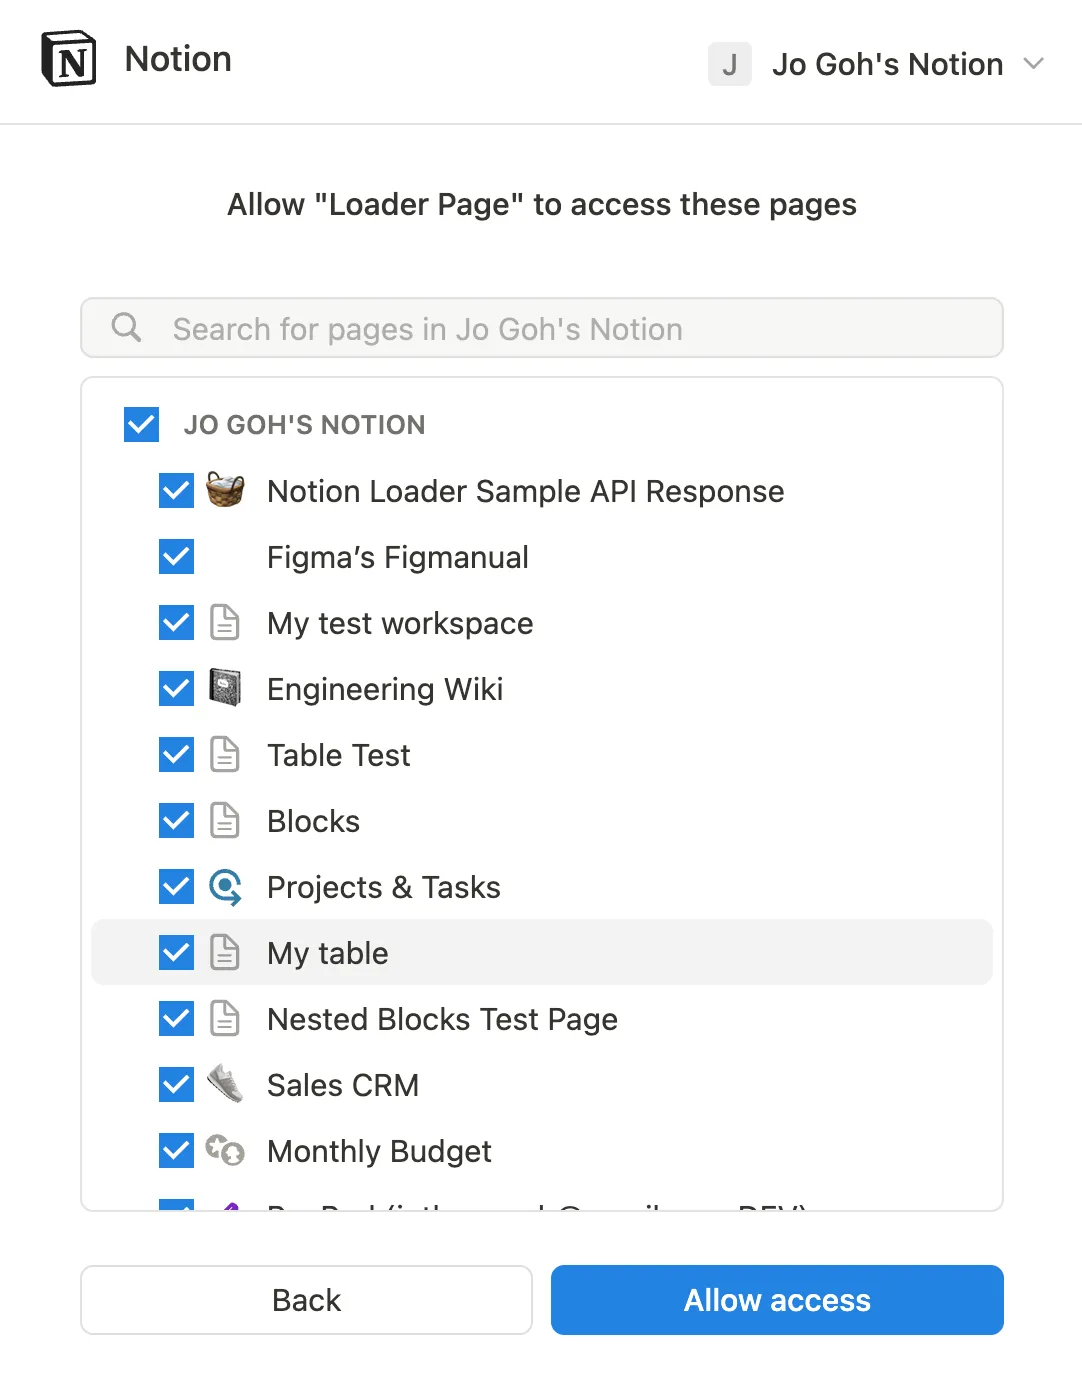Click the Notion logo icon
The width and height of the screenshot is (1082, 1382).
click(x=66, y=60)
